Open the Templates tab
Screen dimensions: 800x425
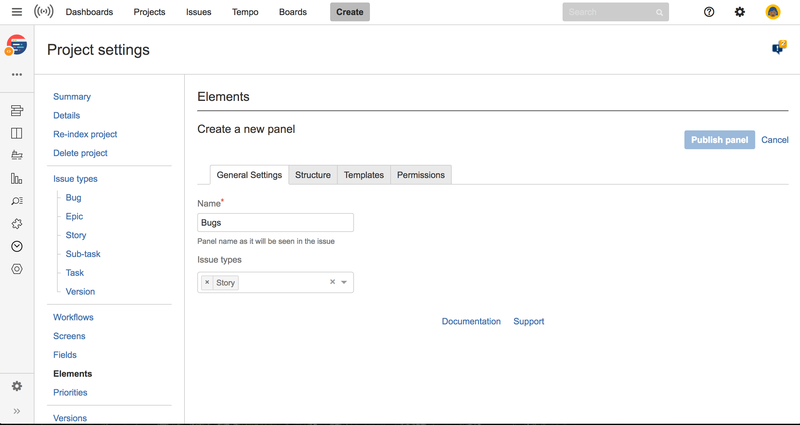(x=364, y=175)
